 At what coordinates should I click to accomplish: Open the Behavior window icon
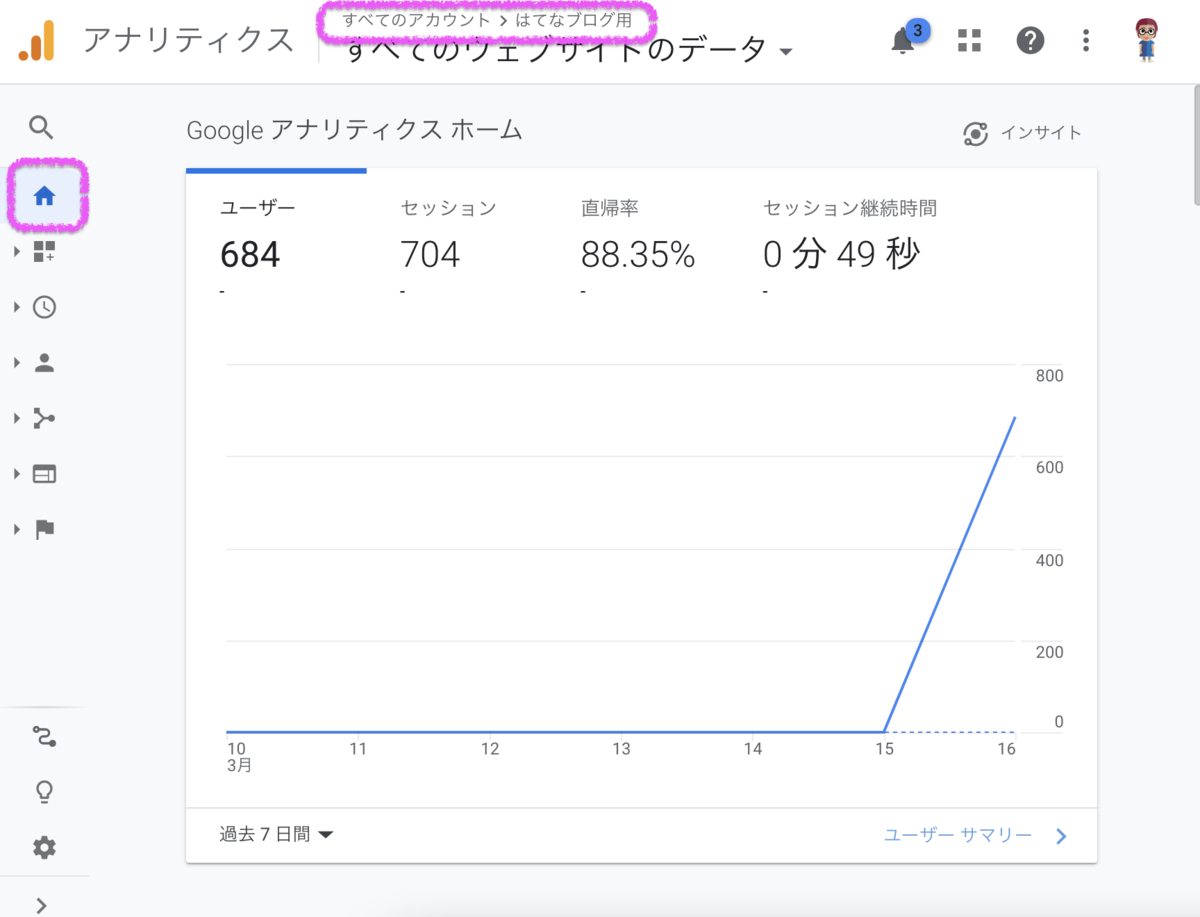point(44,474)
